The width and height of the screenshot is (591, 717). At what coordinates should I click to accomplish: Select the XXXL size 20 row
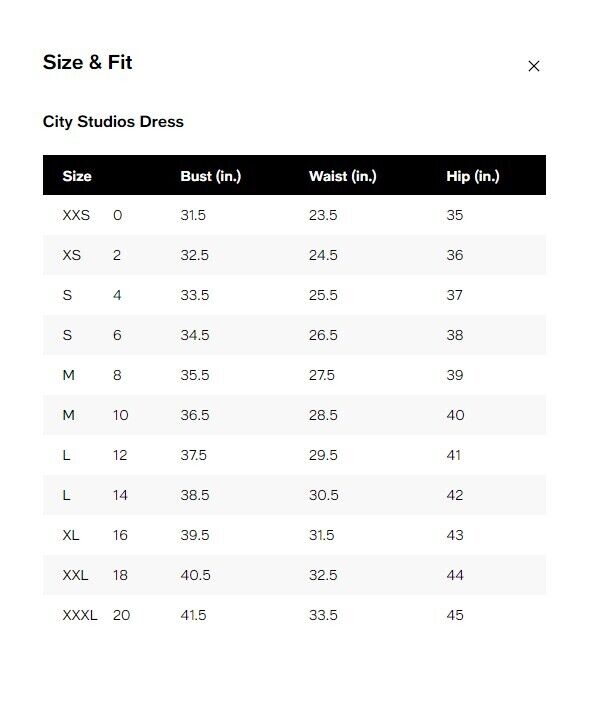[x=294, y=615]
